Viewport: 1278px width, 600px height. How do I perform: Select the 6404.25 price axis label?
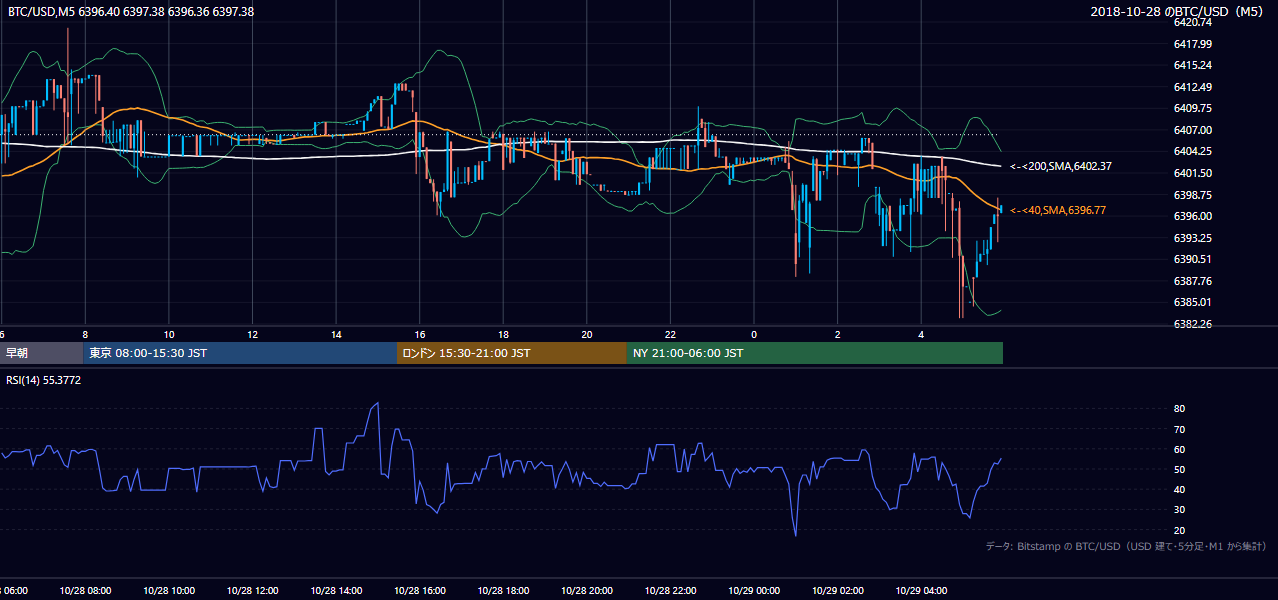coord(1193,151)
